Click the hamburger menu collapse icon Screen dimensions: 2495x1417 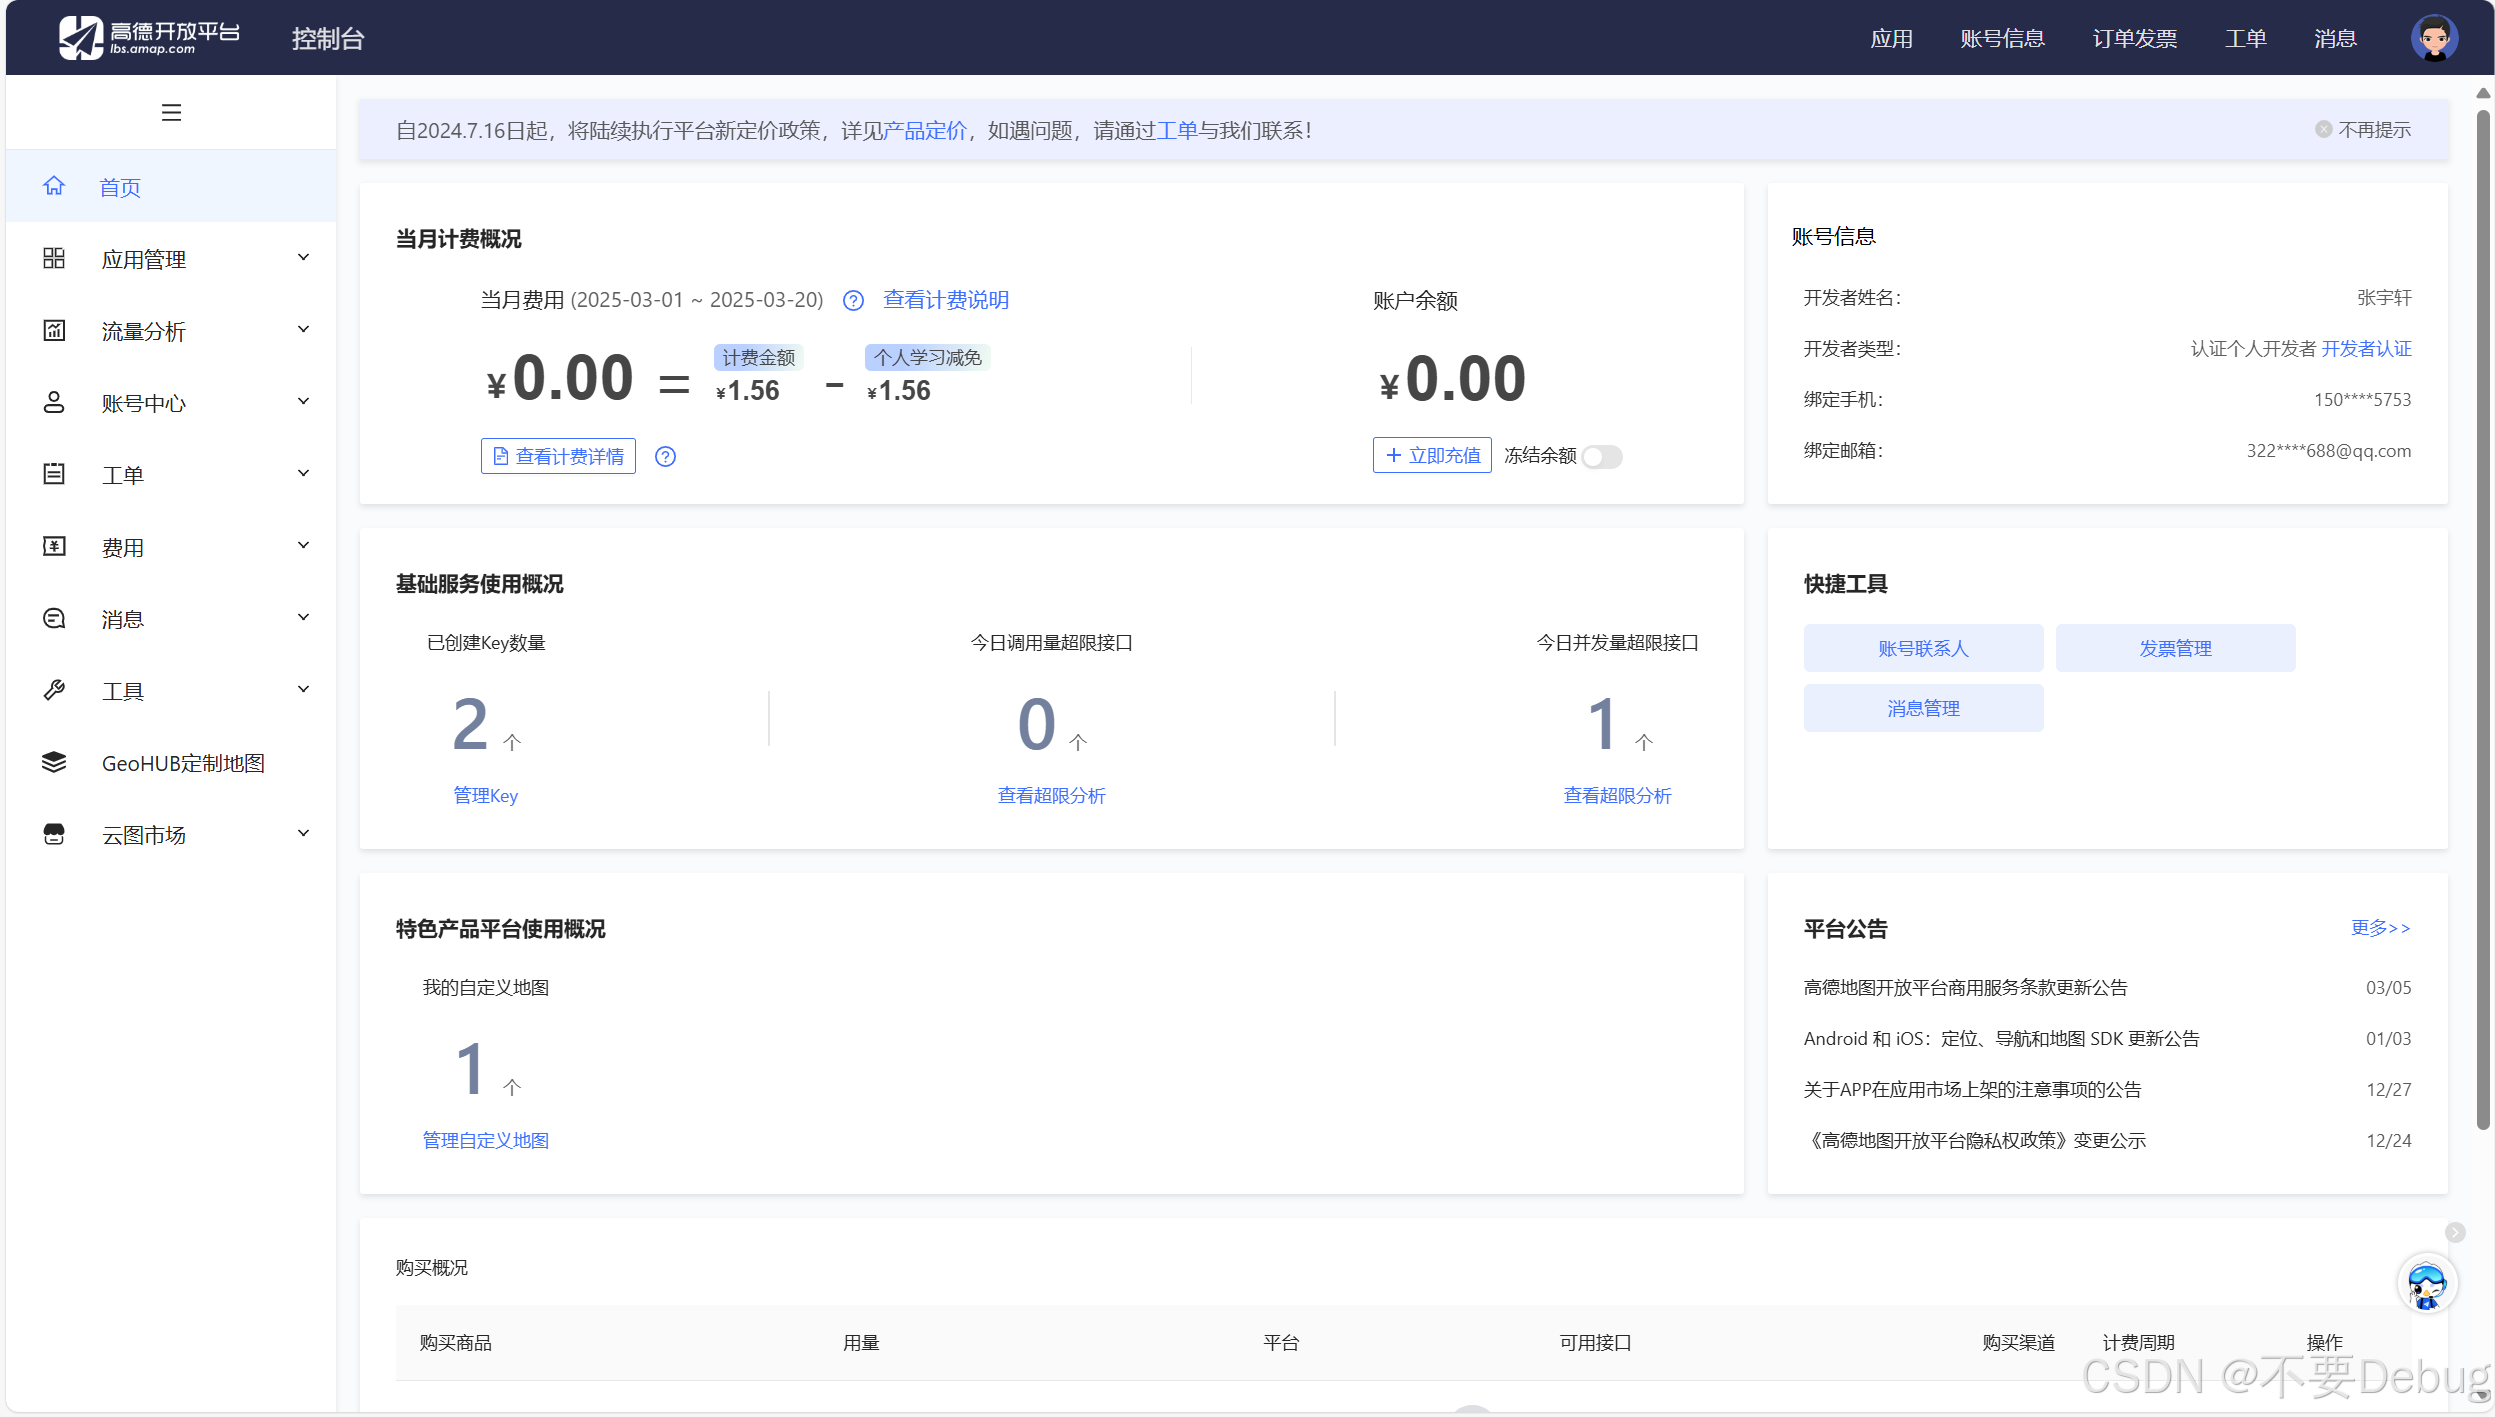click(x=171, y=113)
